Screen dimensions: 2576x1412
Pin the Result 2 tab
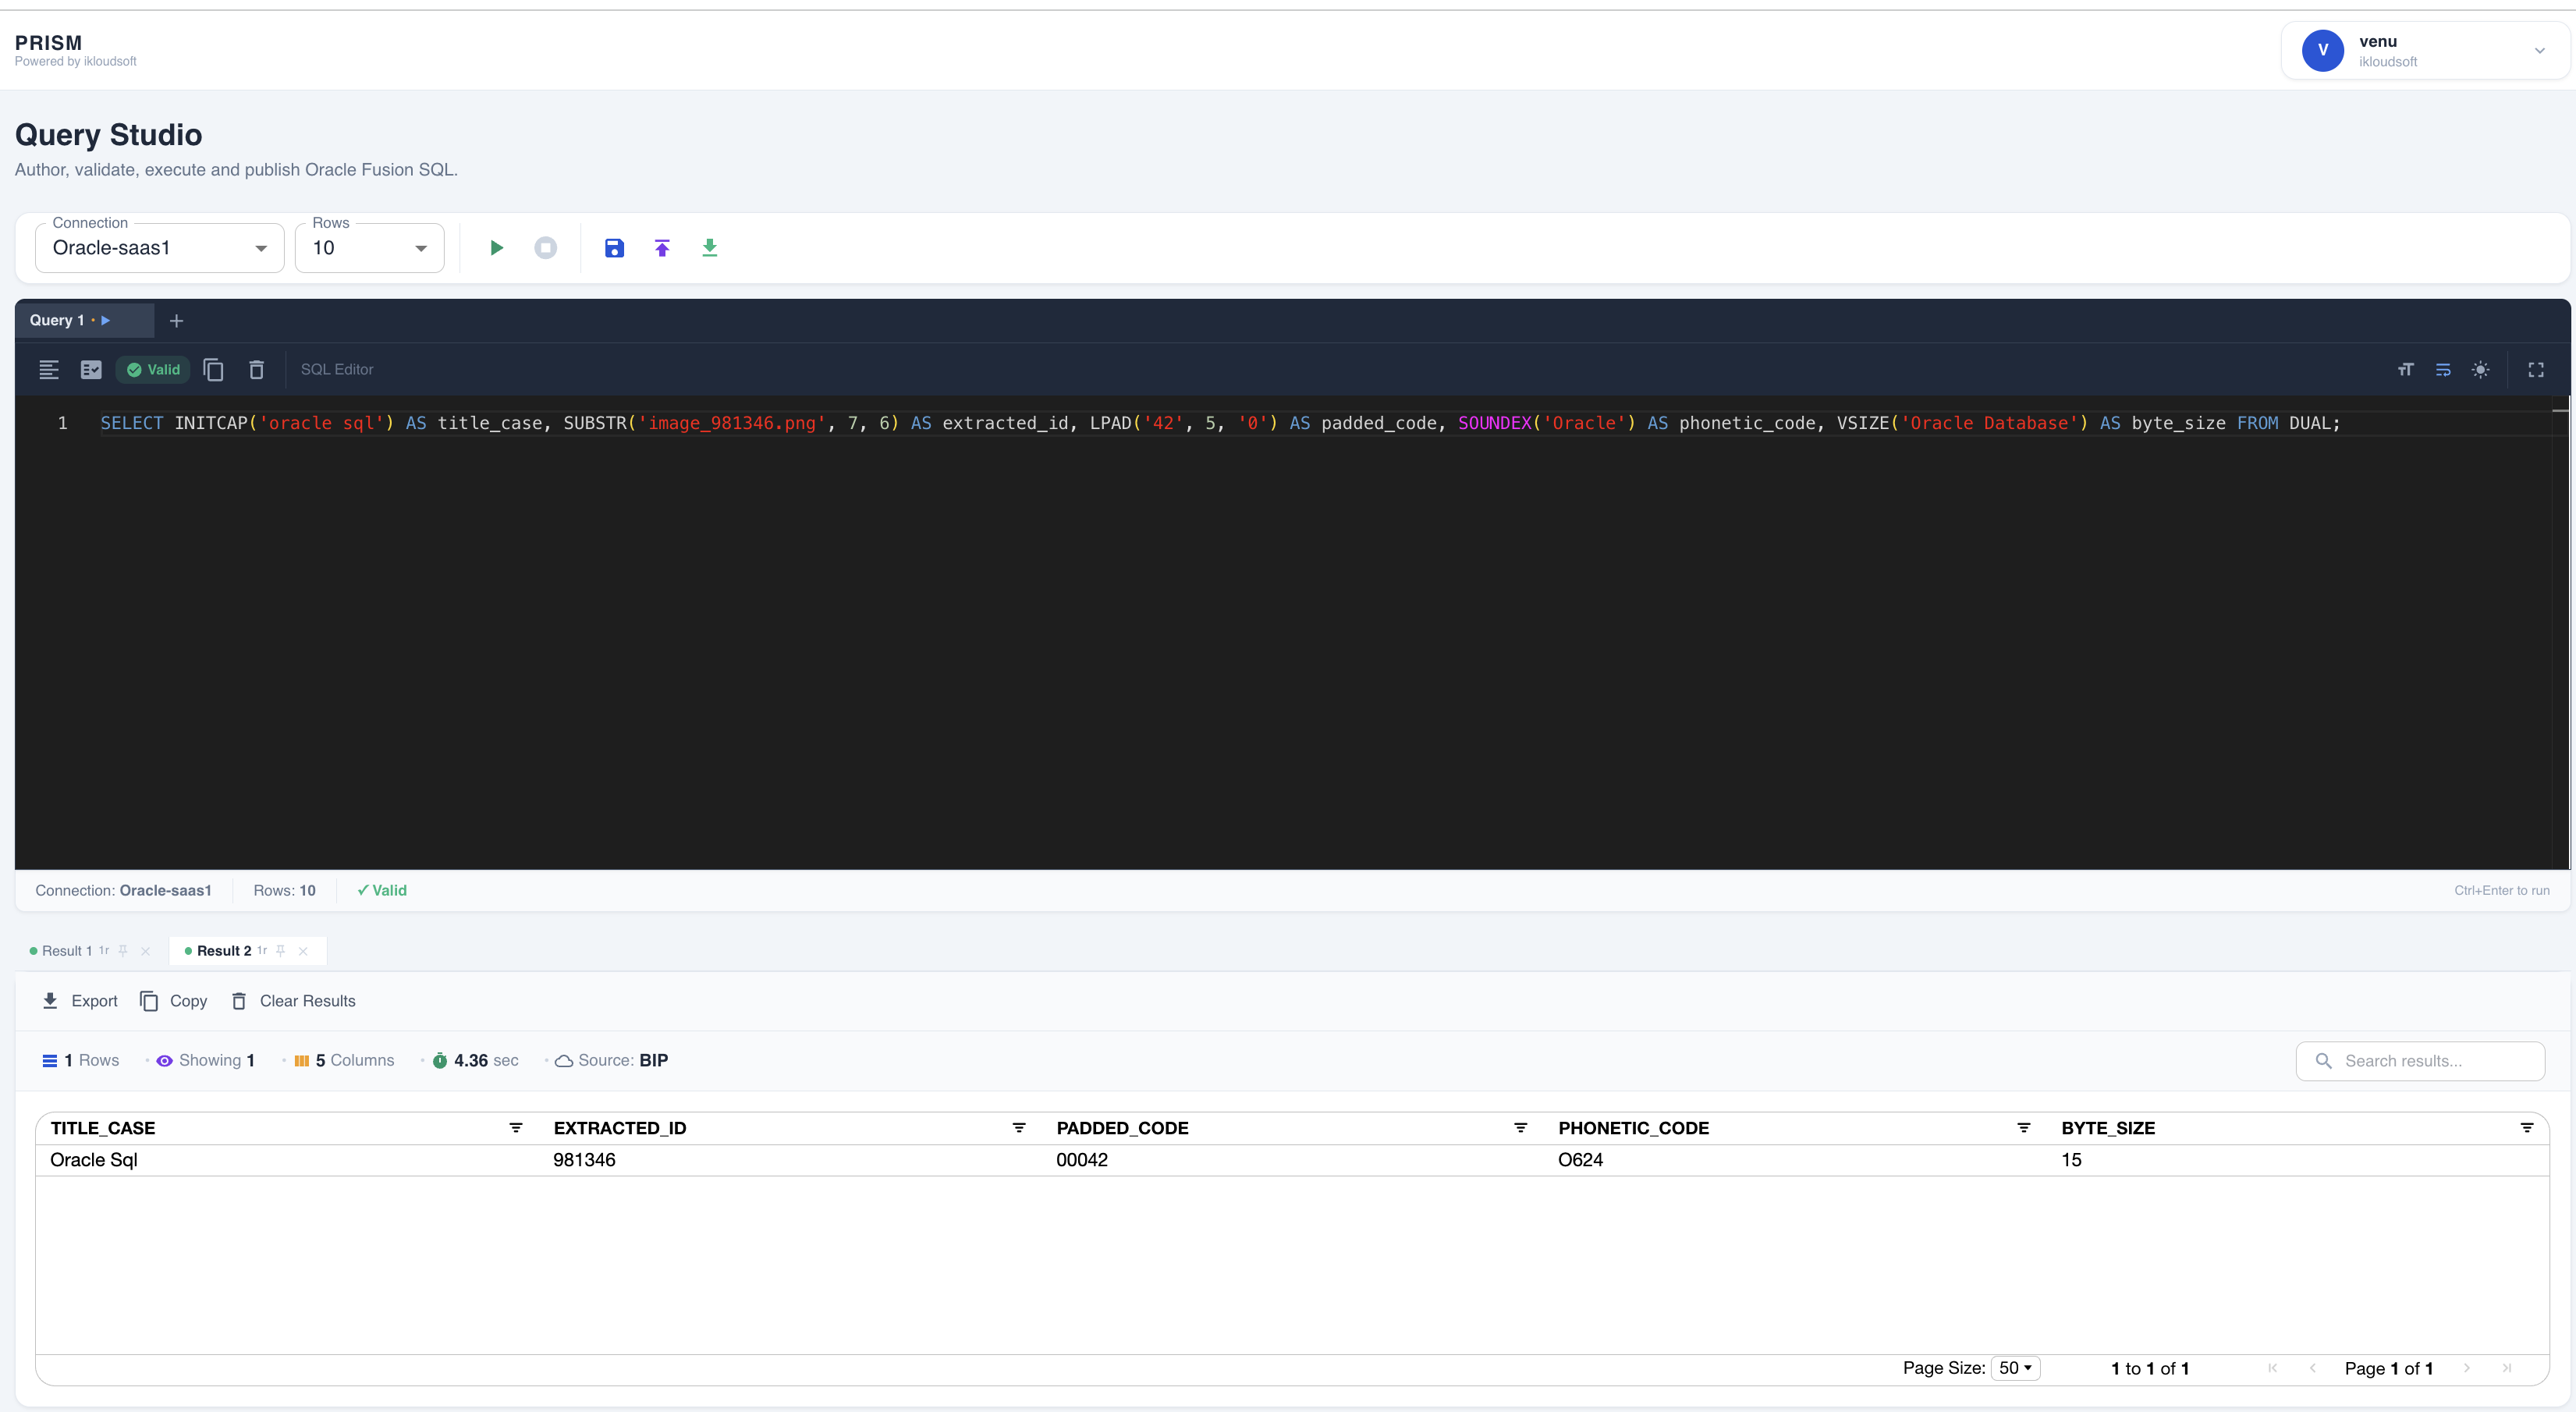coord(281,951)
